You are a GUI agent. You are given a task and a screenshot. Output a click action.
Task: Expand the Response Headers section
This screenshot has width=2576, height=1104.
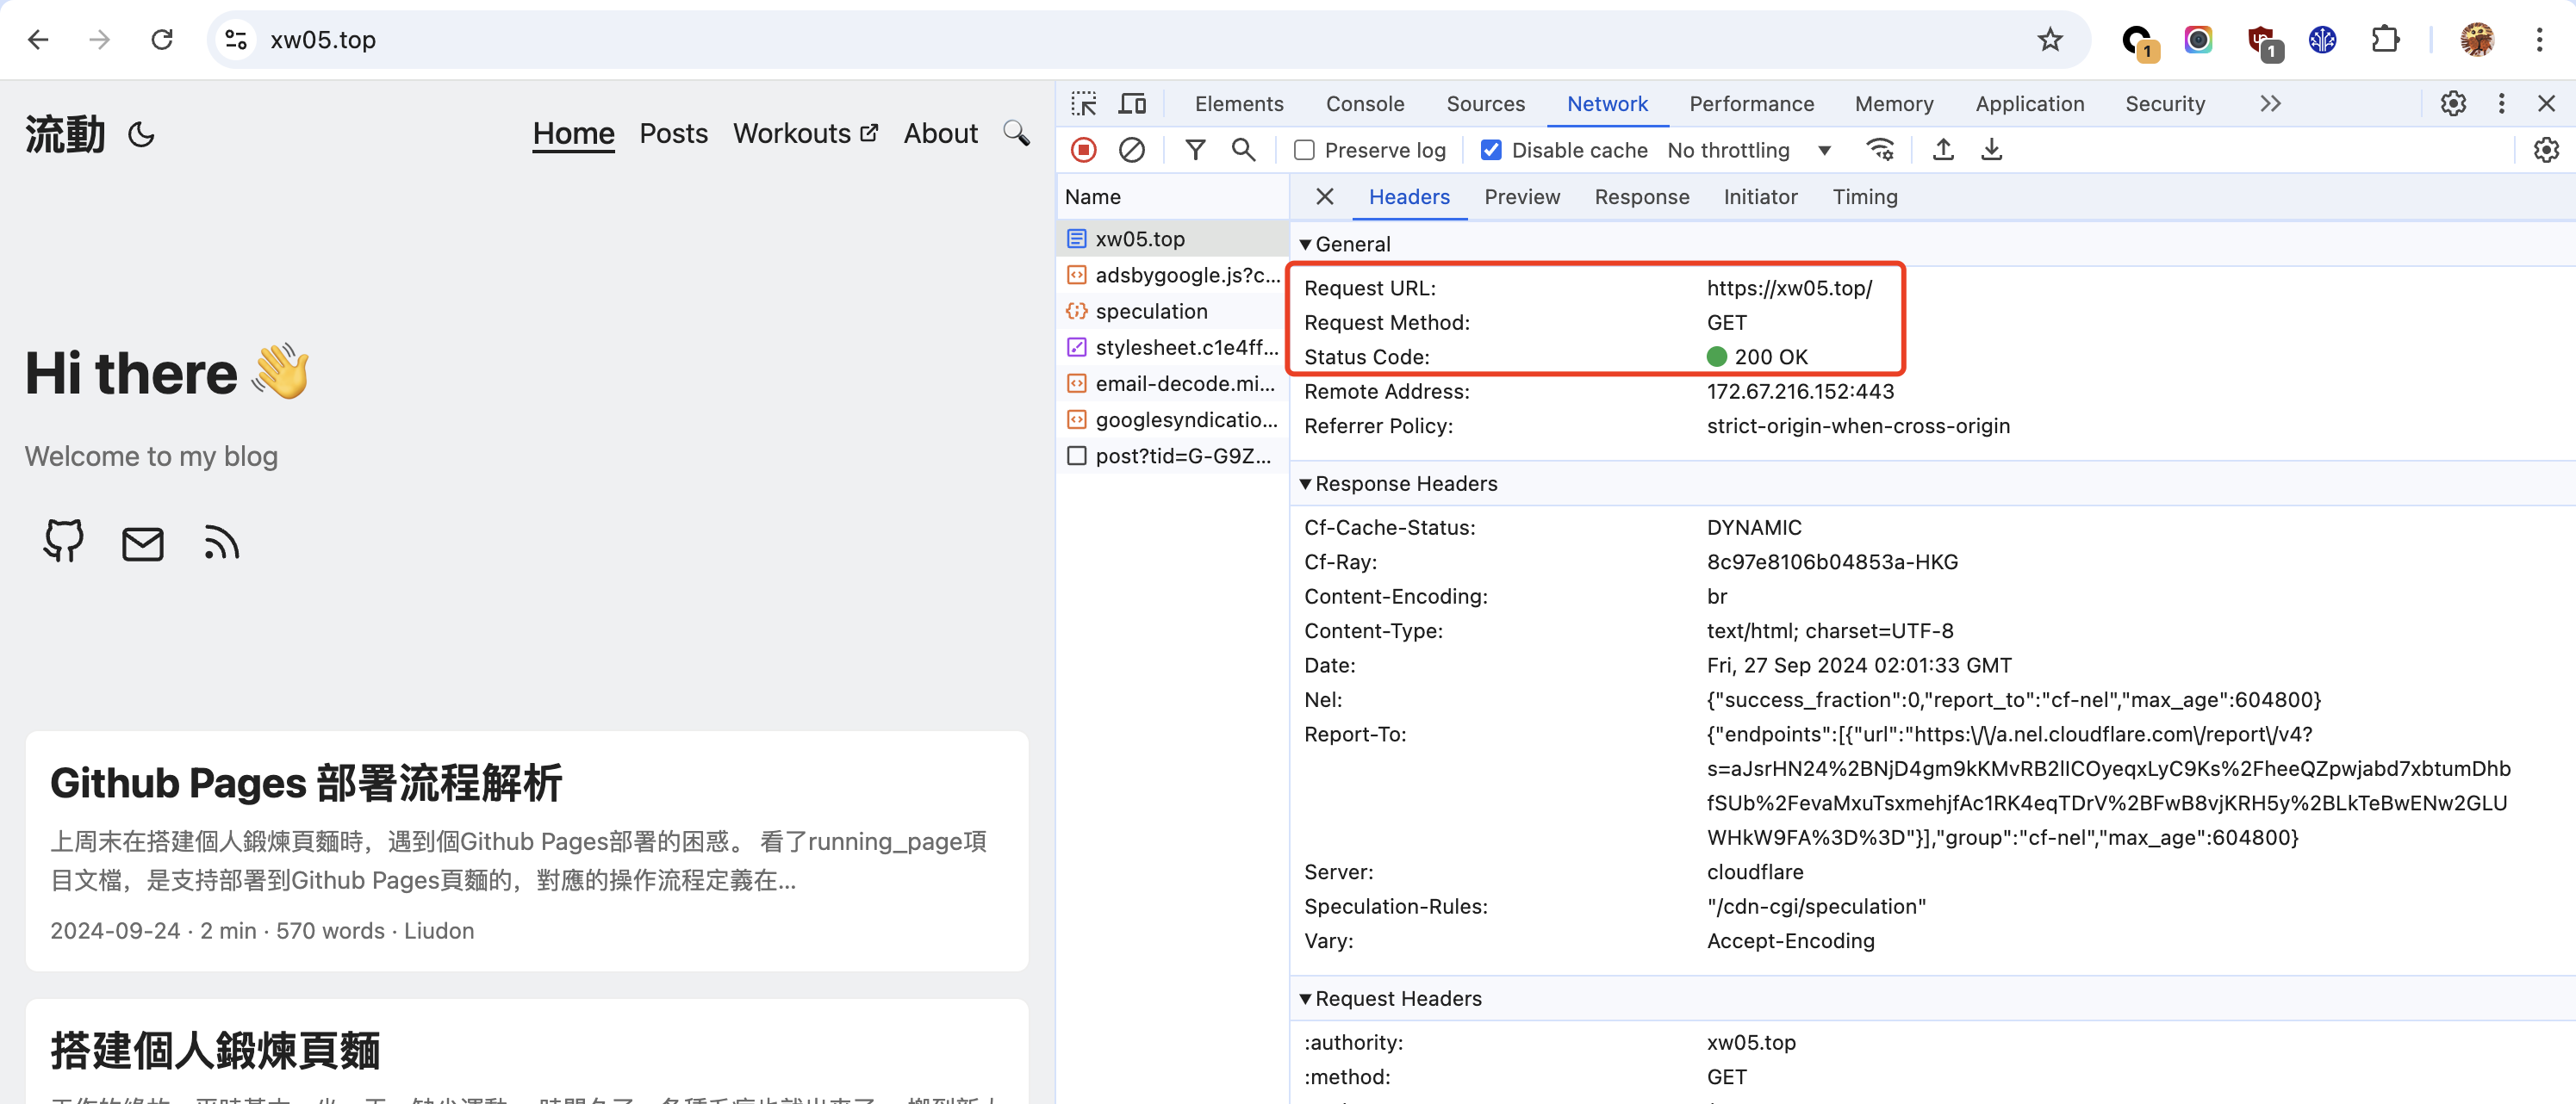coord(1304,483)
